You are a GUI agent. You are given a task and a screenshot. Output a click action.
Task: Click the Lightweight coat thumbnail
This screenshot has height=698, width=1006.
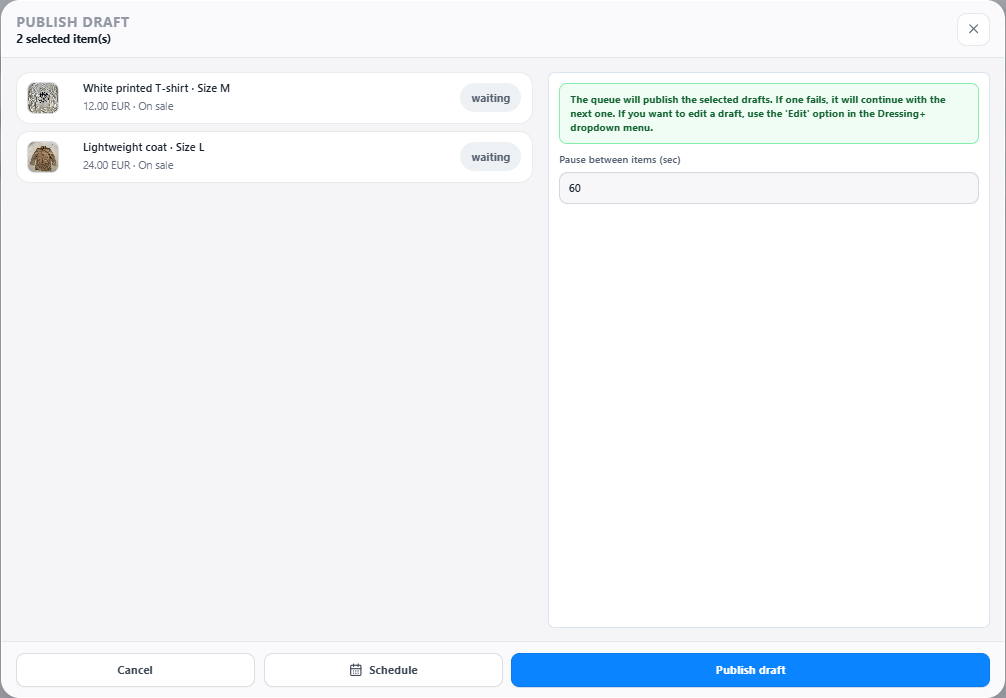43,157
